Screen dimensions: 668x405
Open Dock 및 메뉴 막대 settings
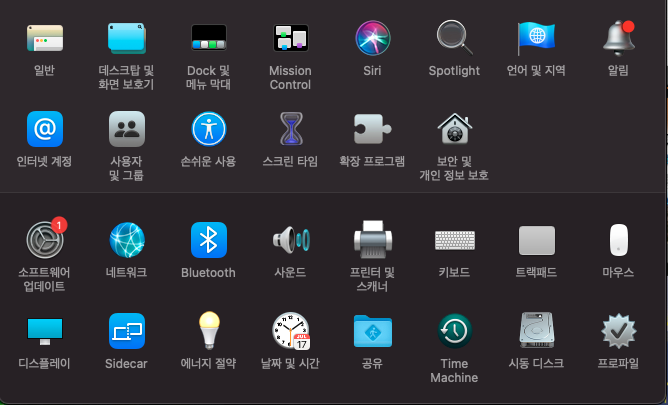tap(209, 37)
